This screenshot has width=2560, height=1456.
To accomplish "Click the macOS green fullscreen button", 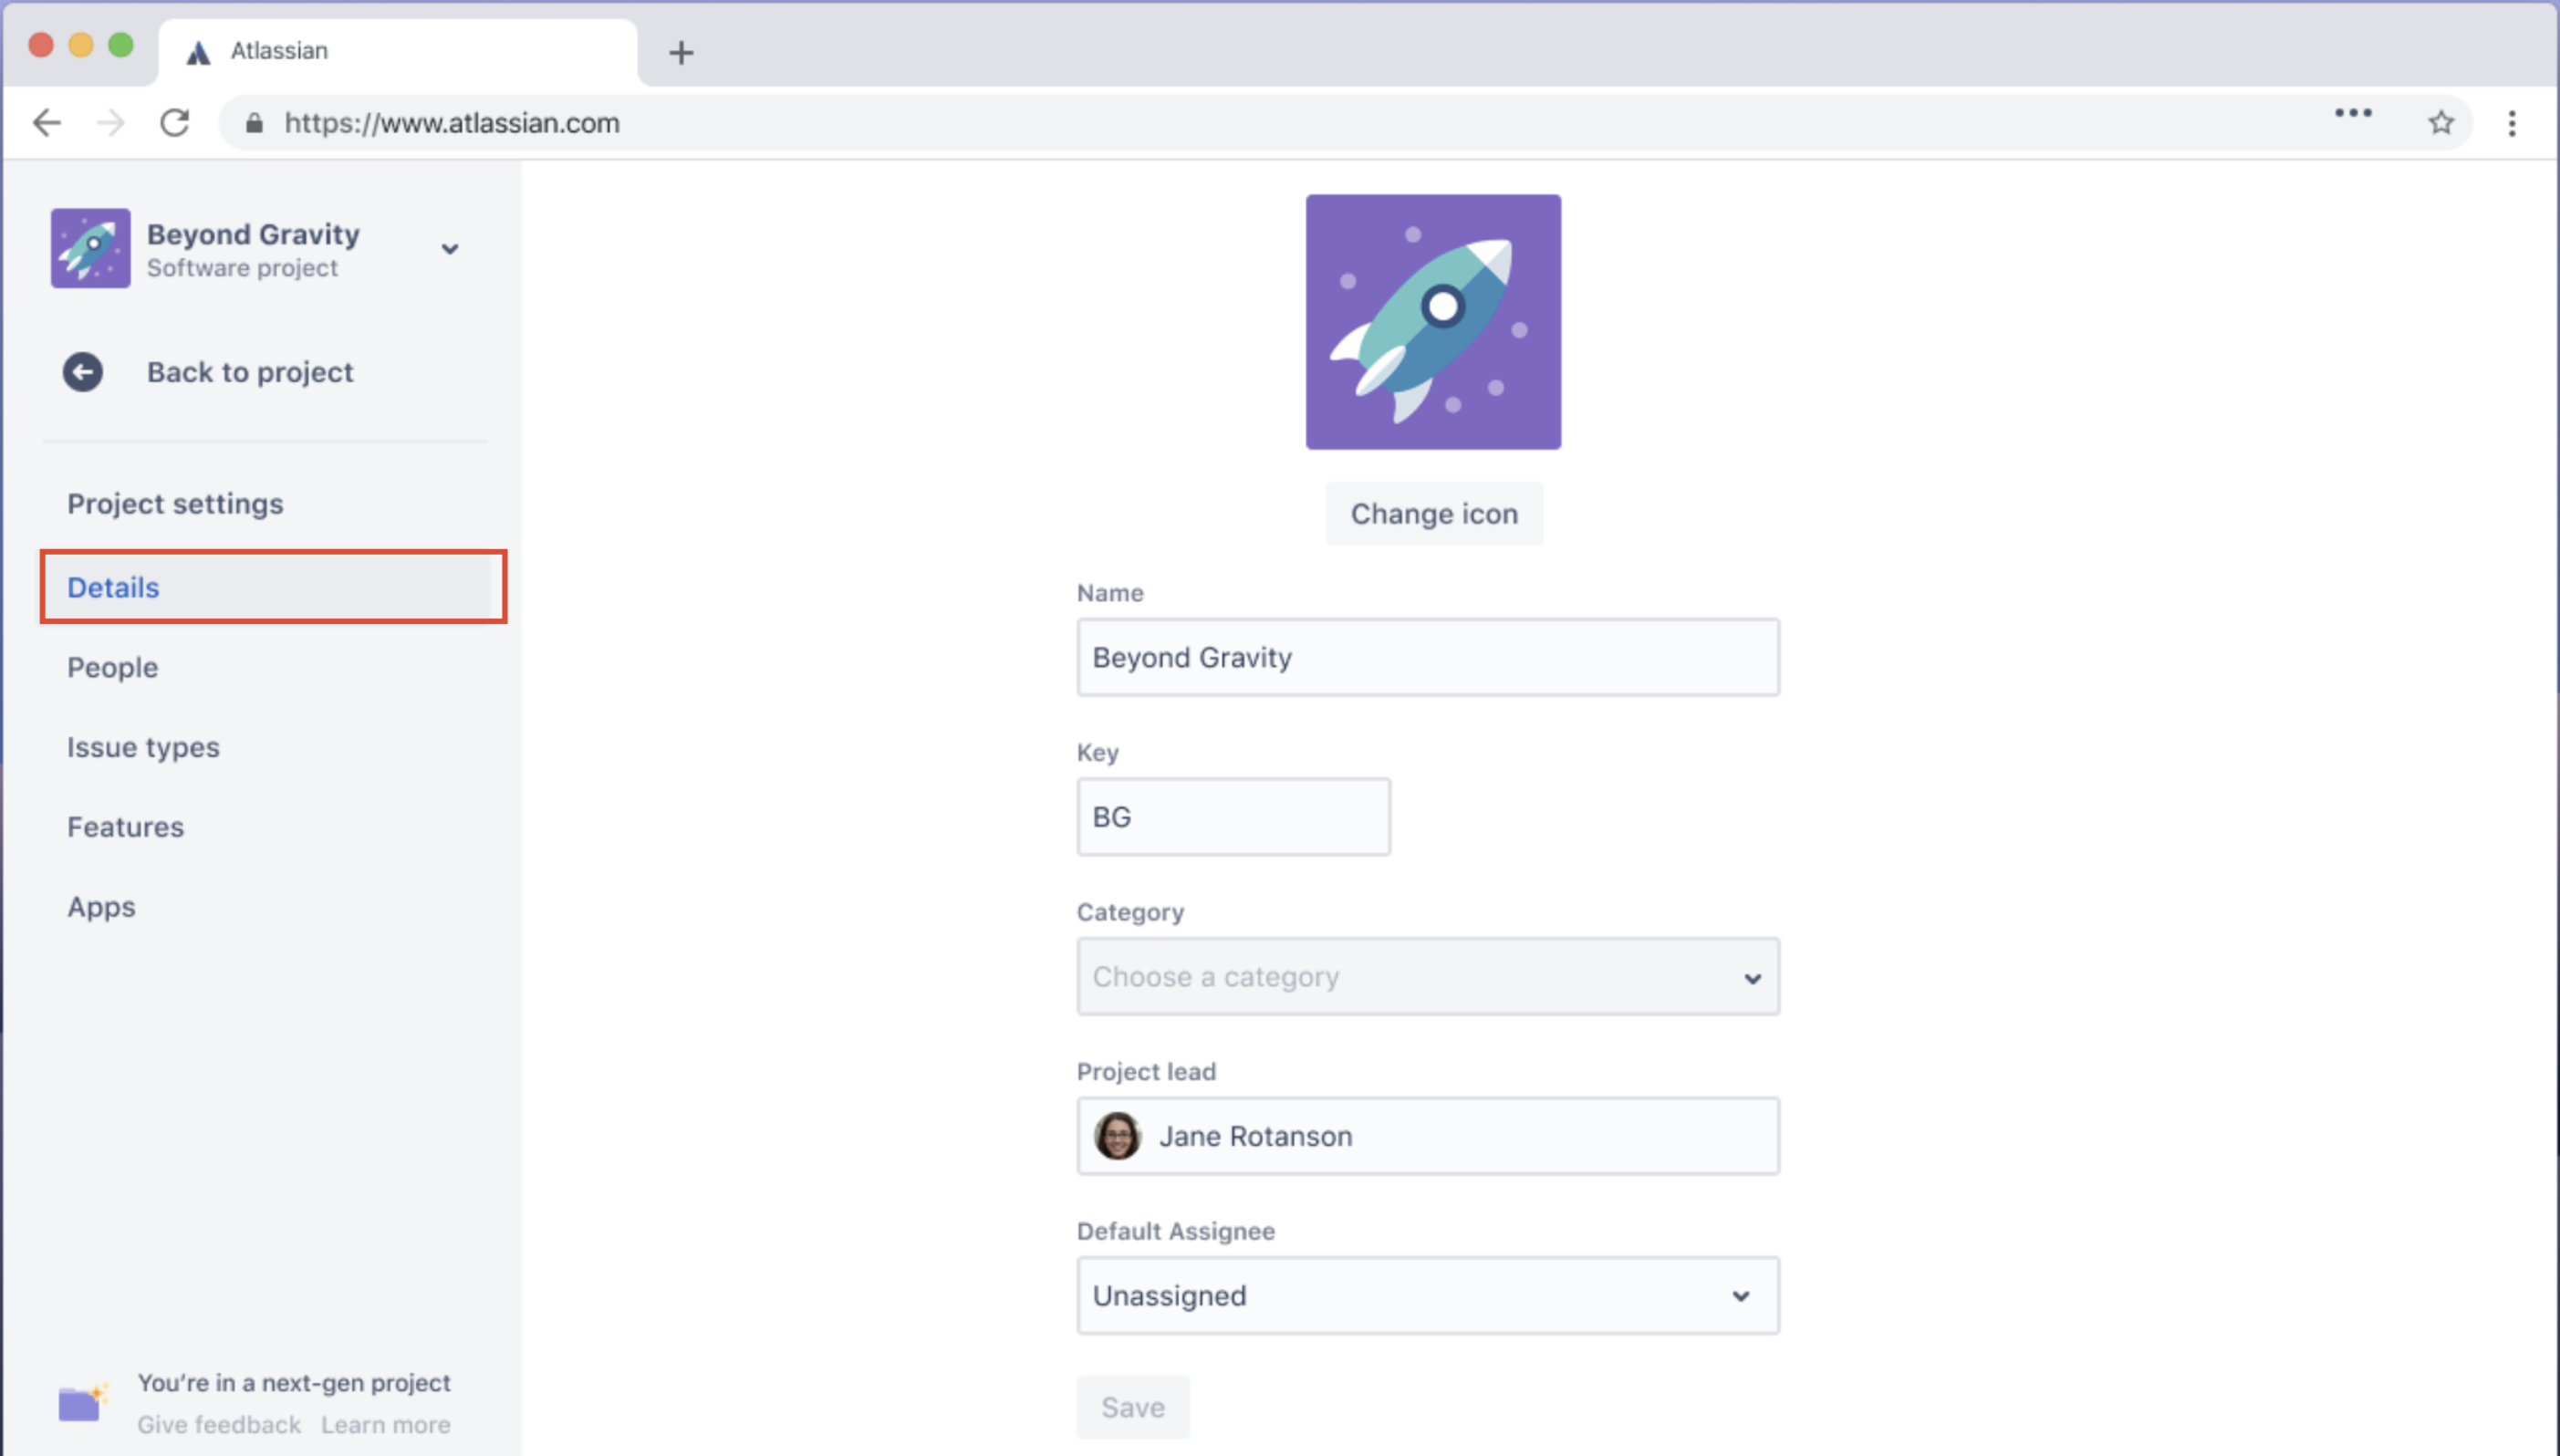I will tap(121, 46).
